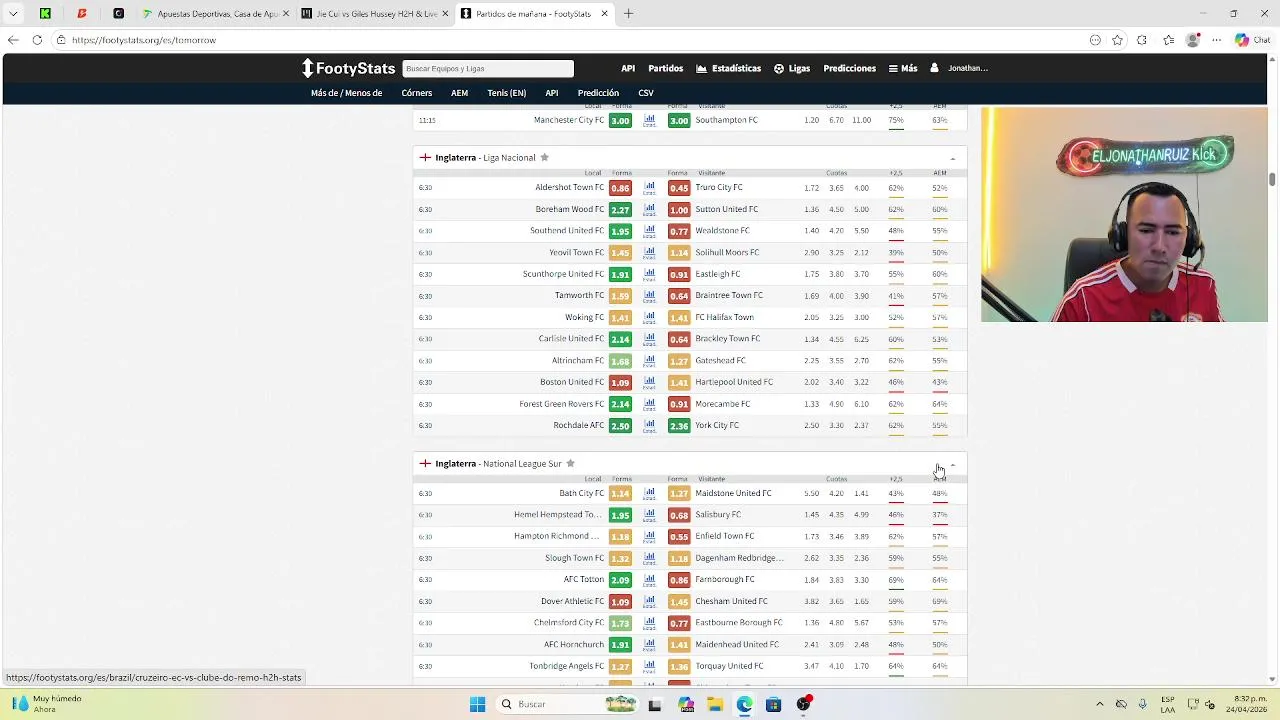Click the browser back arrow
The width and height of the screenshot is (1280, 720).
click(13, 40)
